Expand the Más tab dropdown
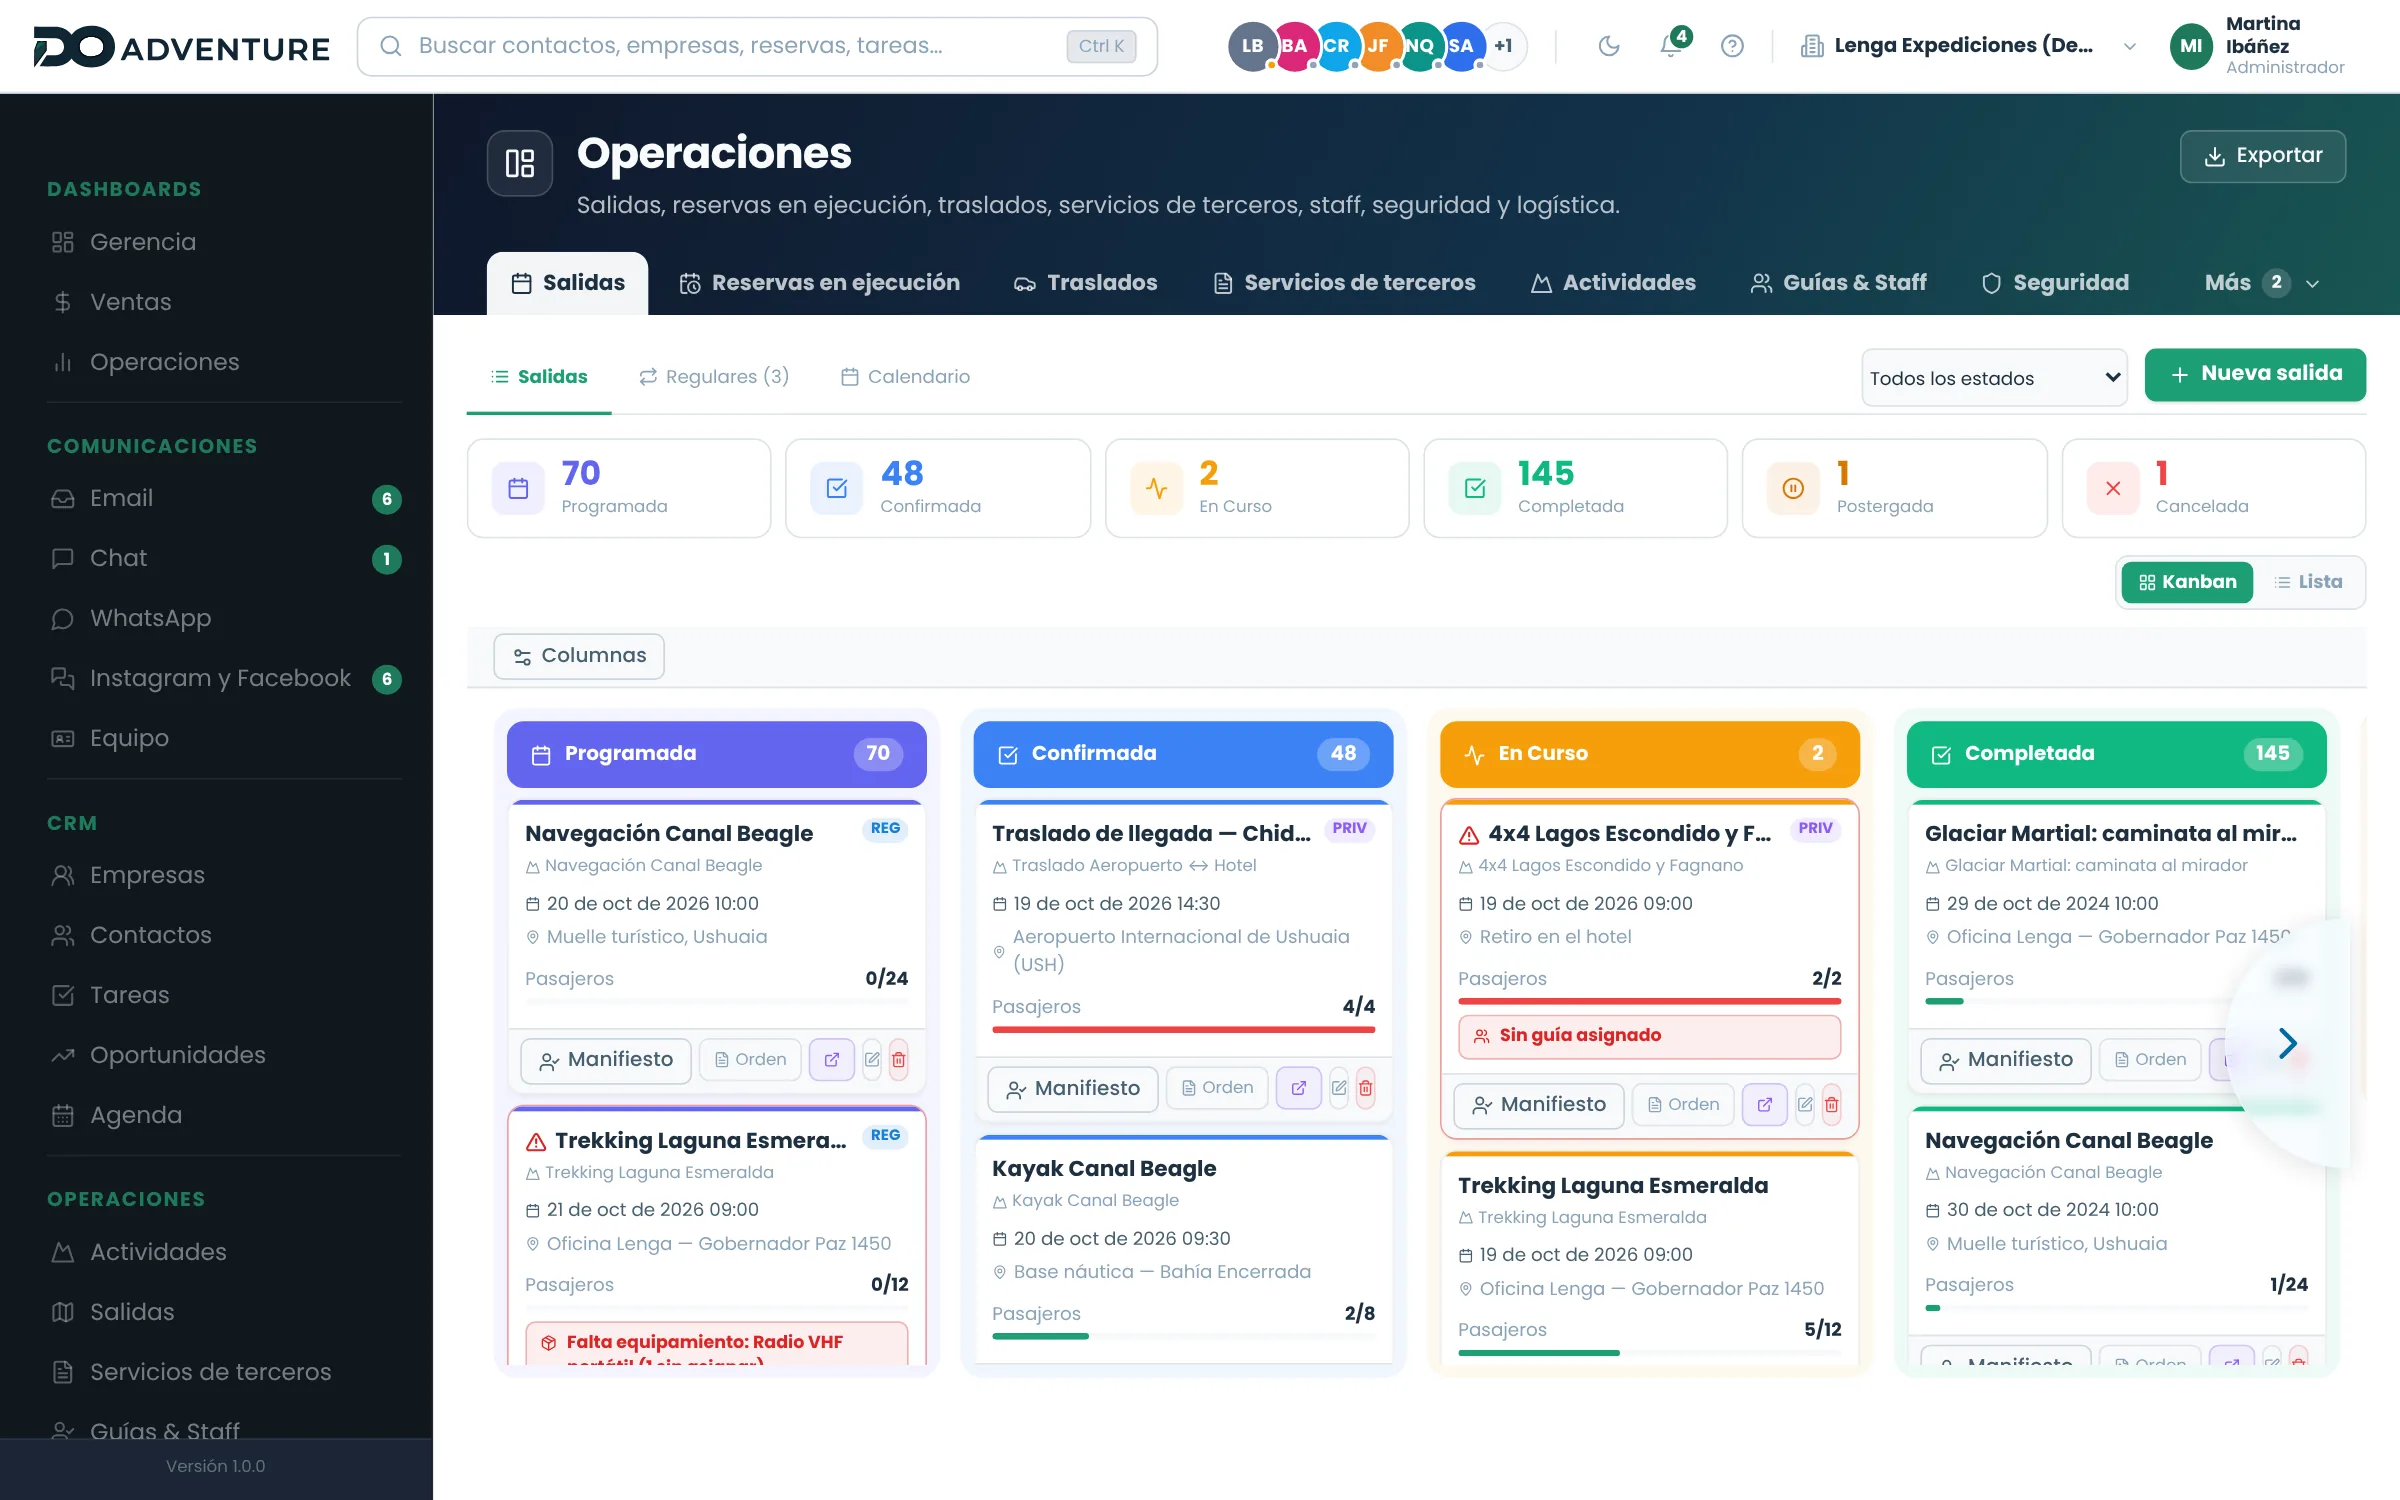 [2261, 283]
